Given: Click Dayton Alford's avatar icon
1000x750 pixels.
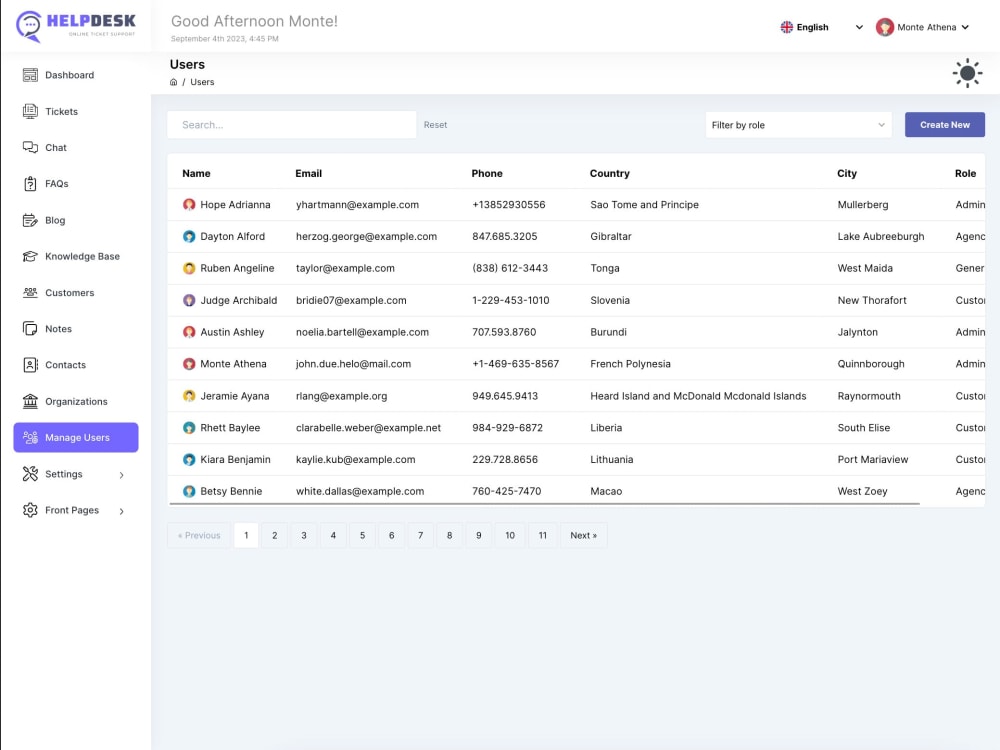Looking at the screenshot, I should (189, 236).
